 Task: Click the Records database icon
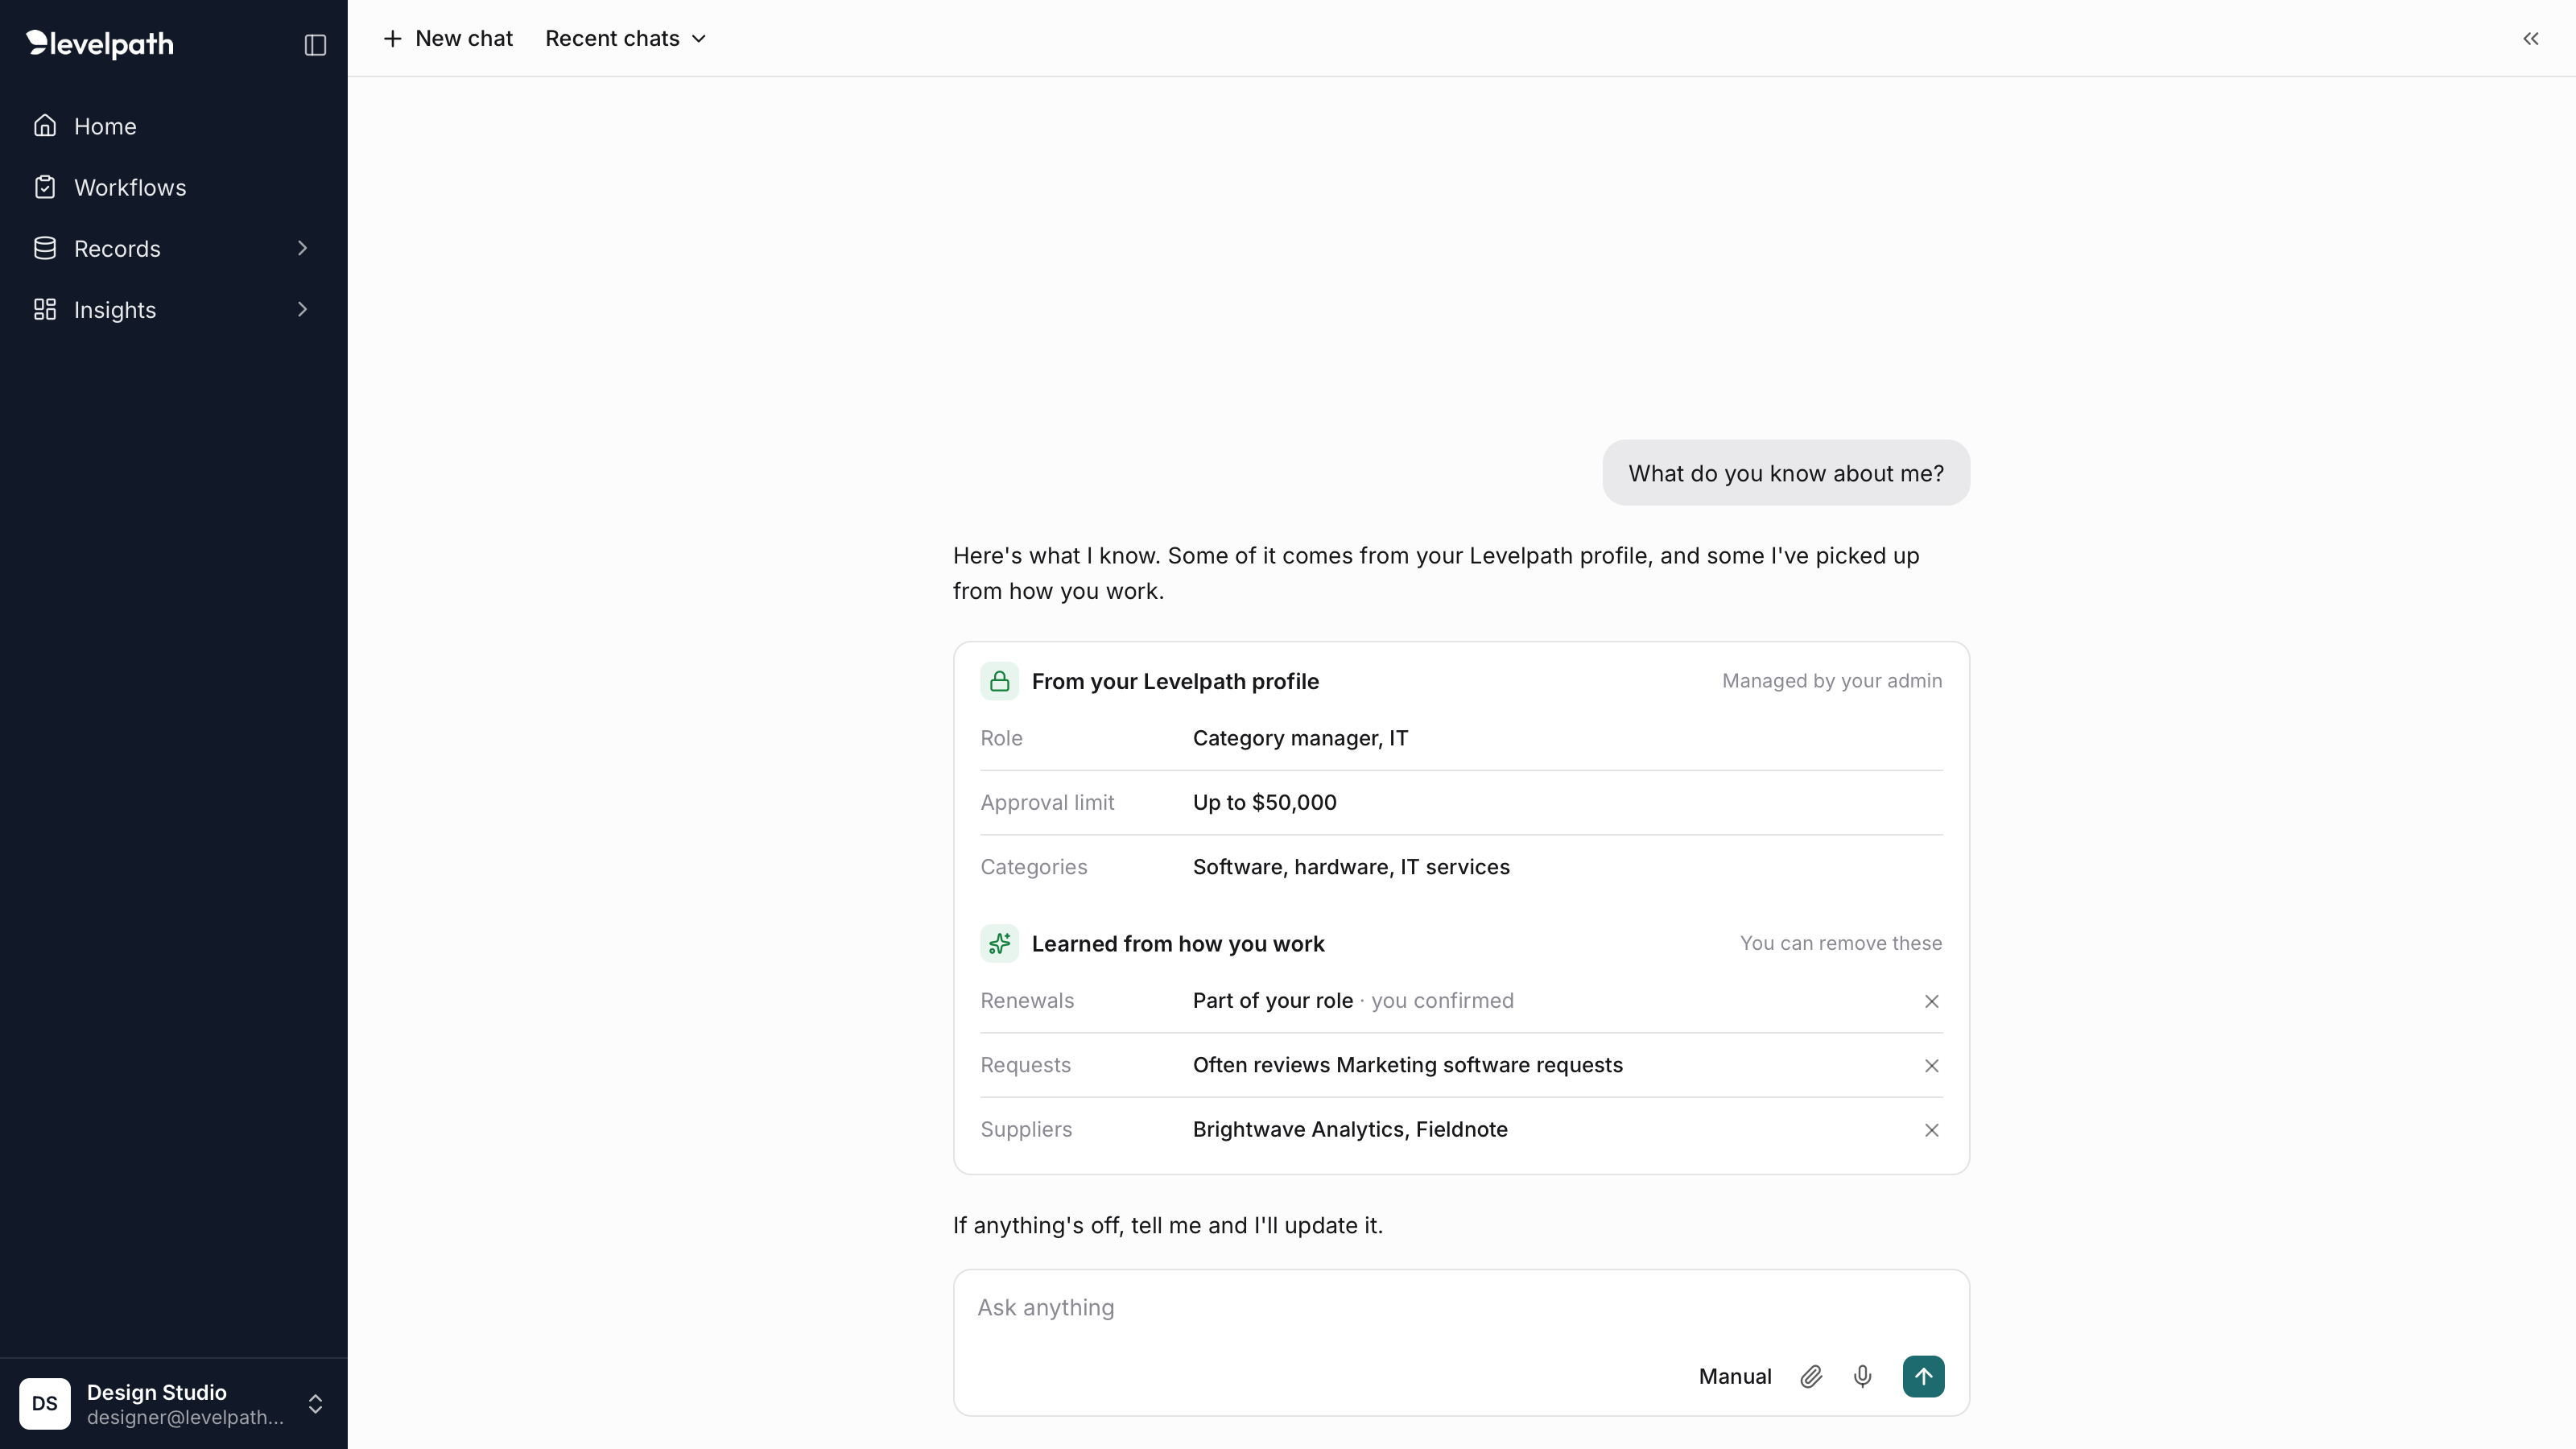tap(45, 248)
